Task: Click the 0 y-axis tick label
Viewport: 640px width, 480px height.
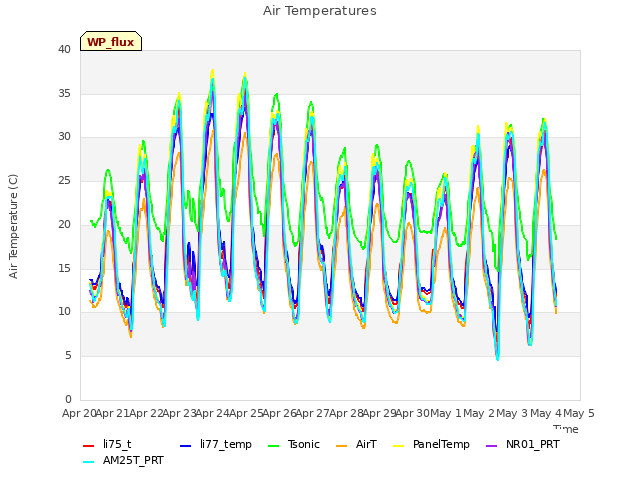Action: coord(68,399)
